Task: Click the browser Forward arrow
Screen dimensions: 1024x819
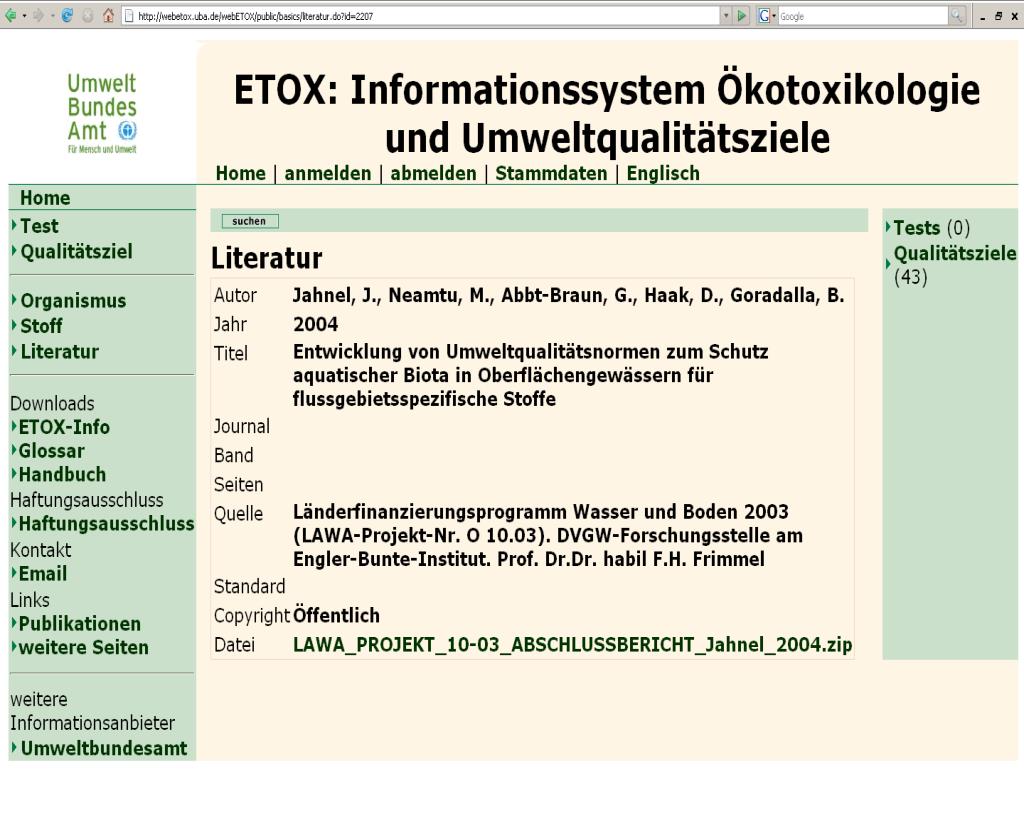Action: [x=39, y=16]
